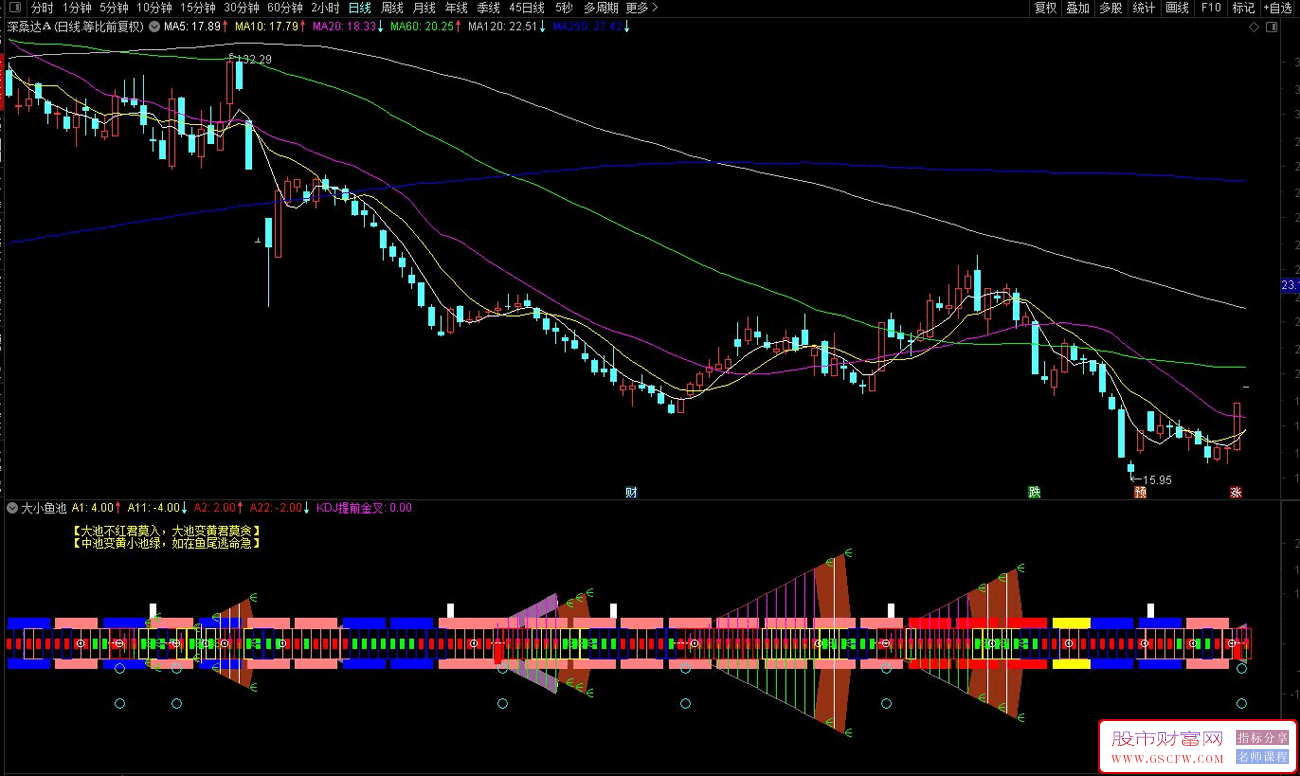The image size is (1300, 776).
Task: Click the 画线 drawing button
Action: pyautogui.click(x=1177, y=8)
